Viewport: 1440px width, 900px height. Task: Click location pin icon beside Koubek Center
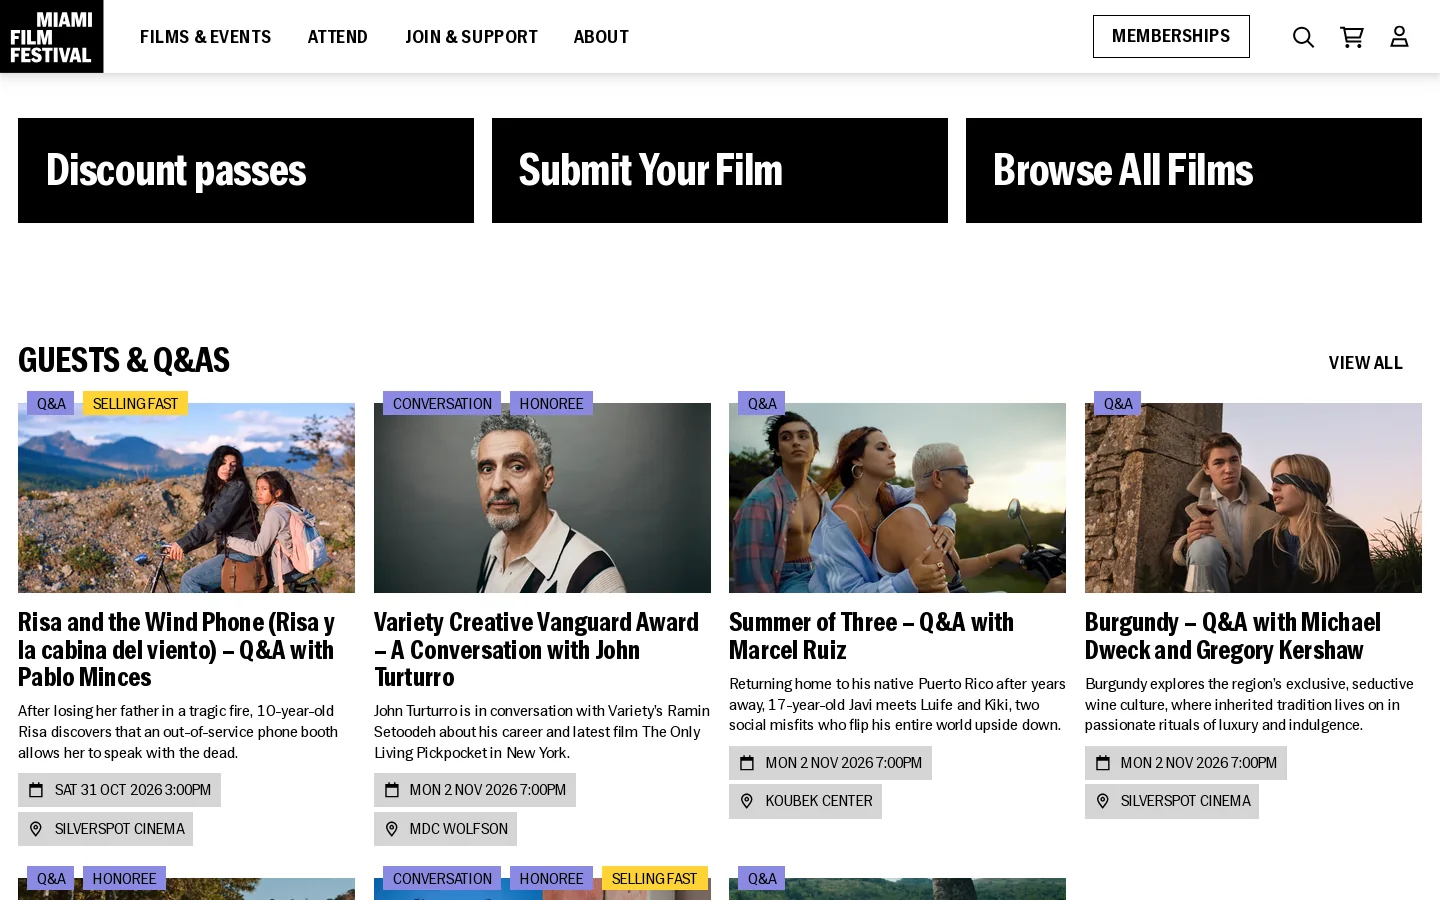click(x=746, y=801)
